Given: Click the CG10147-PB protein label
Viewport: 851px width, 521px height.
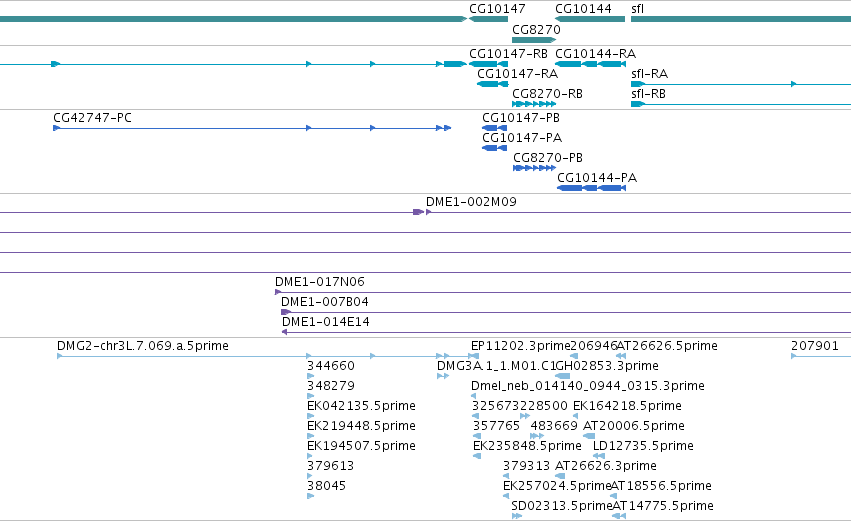Looking at the screenshot, I should coord(520,118).
